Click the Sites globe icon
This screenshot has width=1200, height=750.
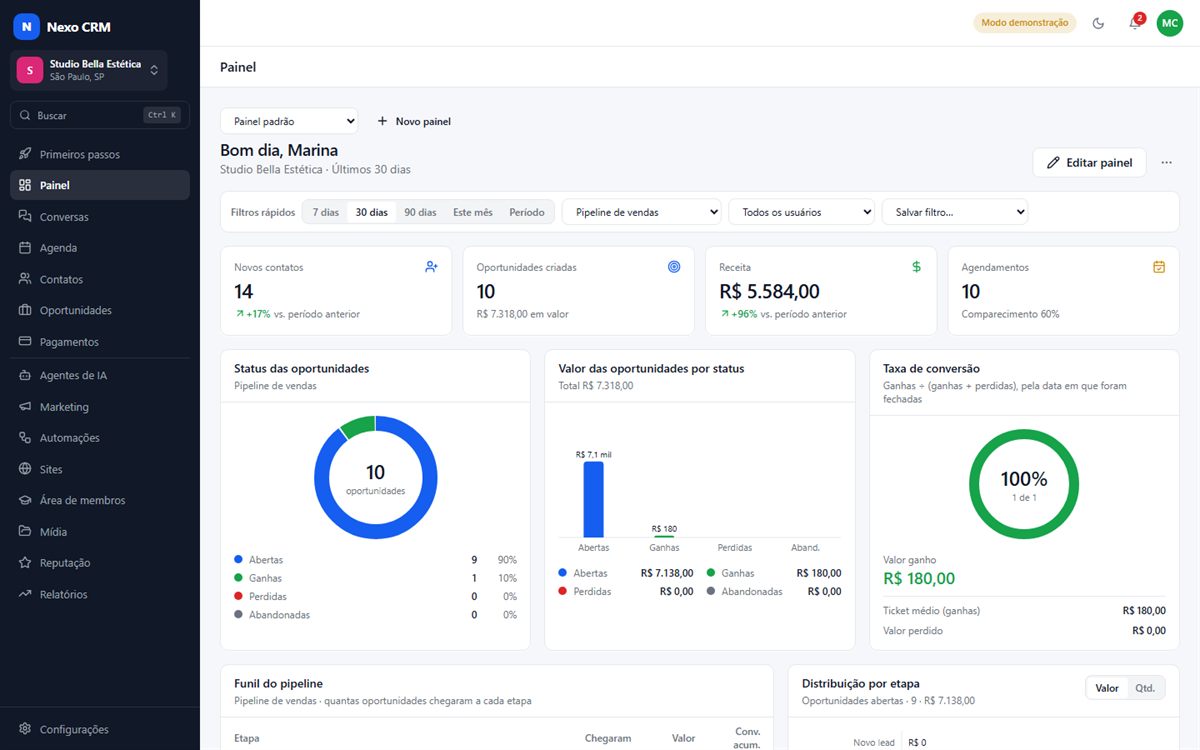pos(25,469)
